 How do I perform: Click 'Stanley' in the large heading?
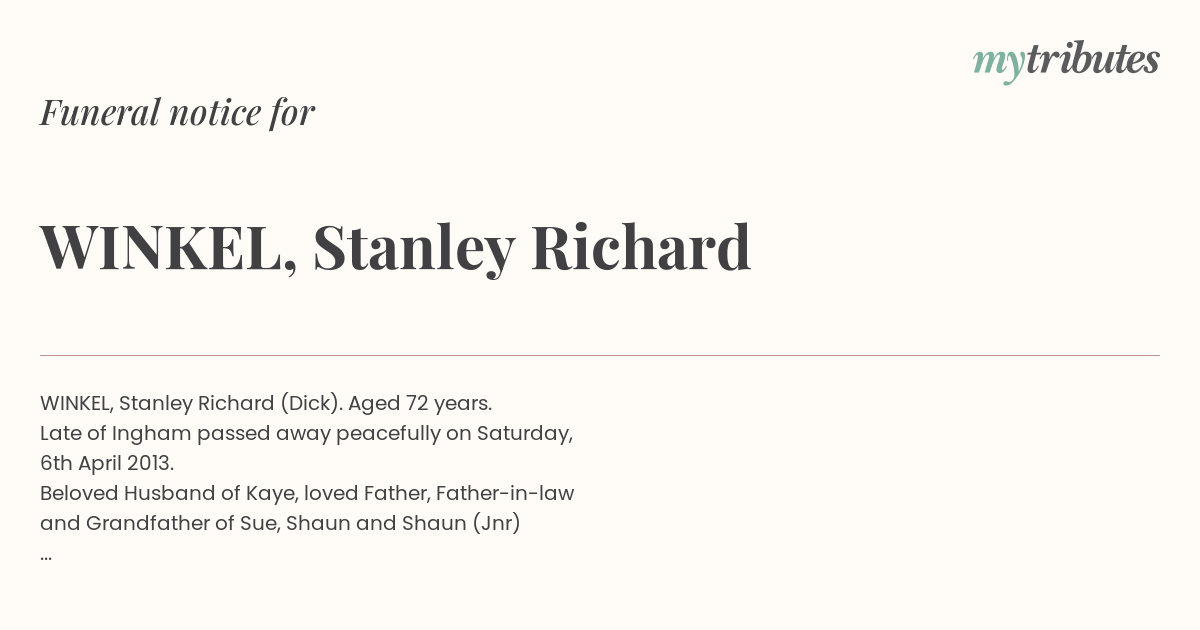(x=414, y=248)
